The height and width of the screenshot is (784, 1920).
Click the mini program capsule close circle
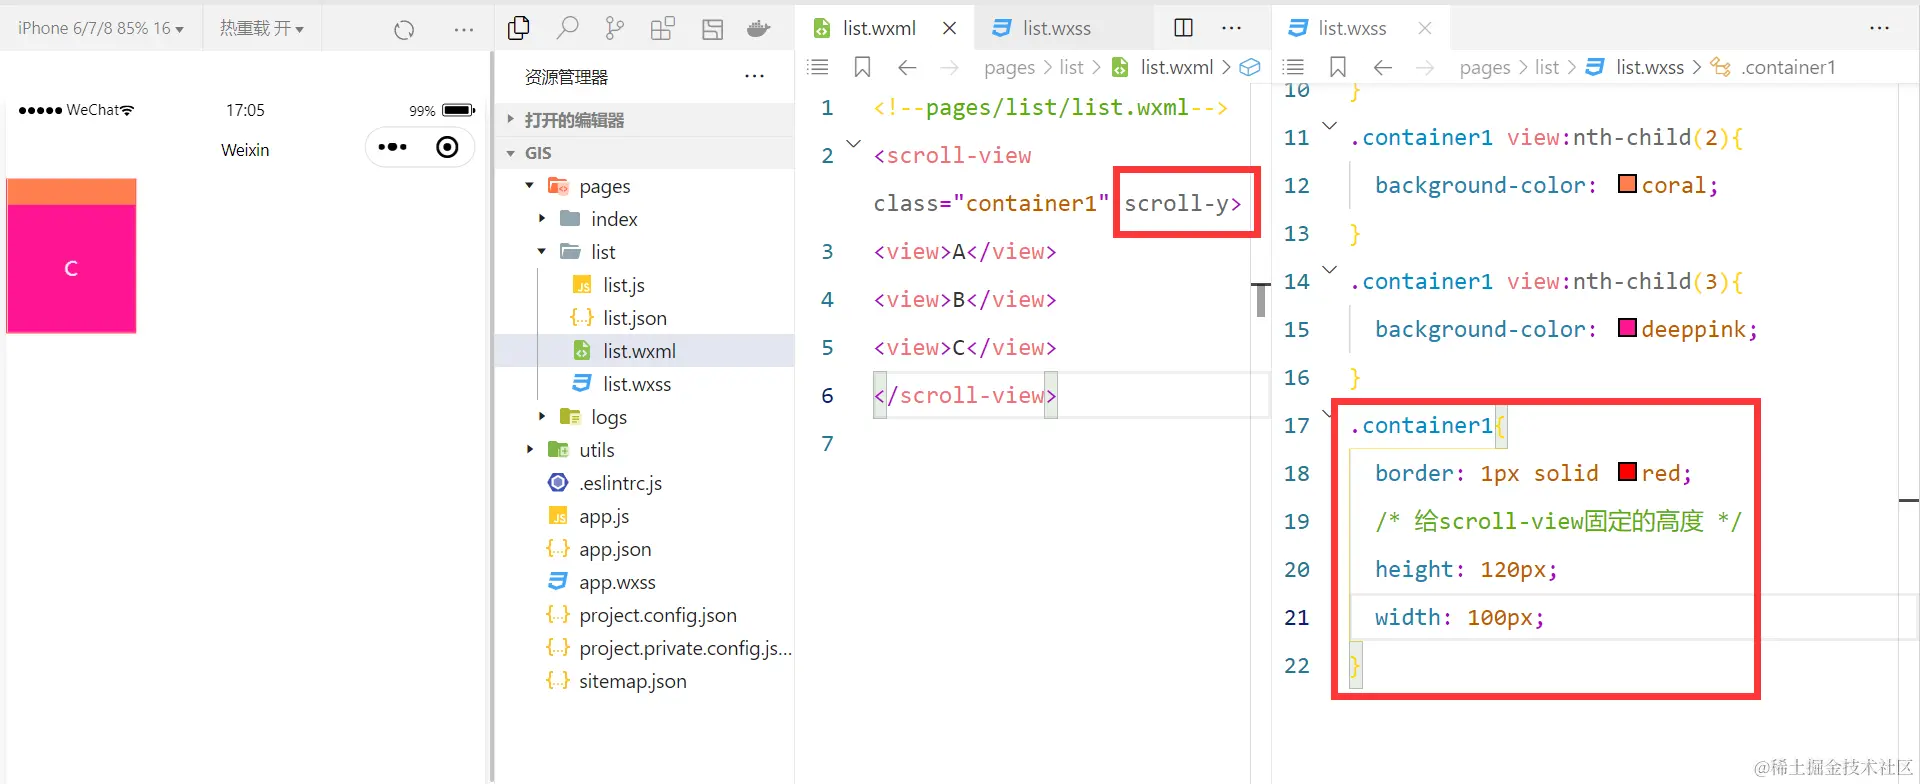(x=447, y=147)
